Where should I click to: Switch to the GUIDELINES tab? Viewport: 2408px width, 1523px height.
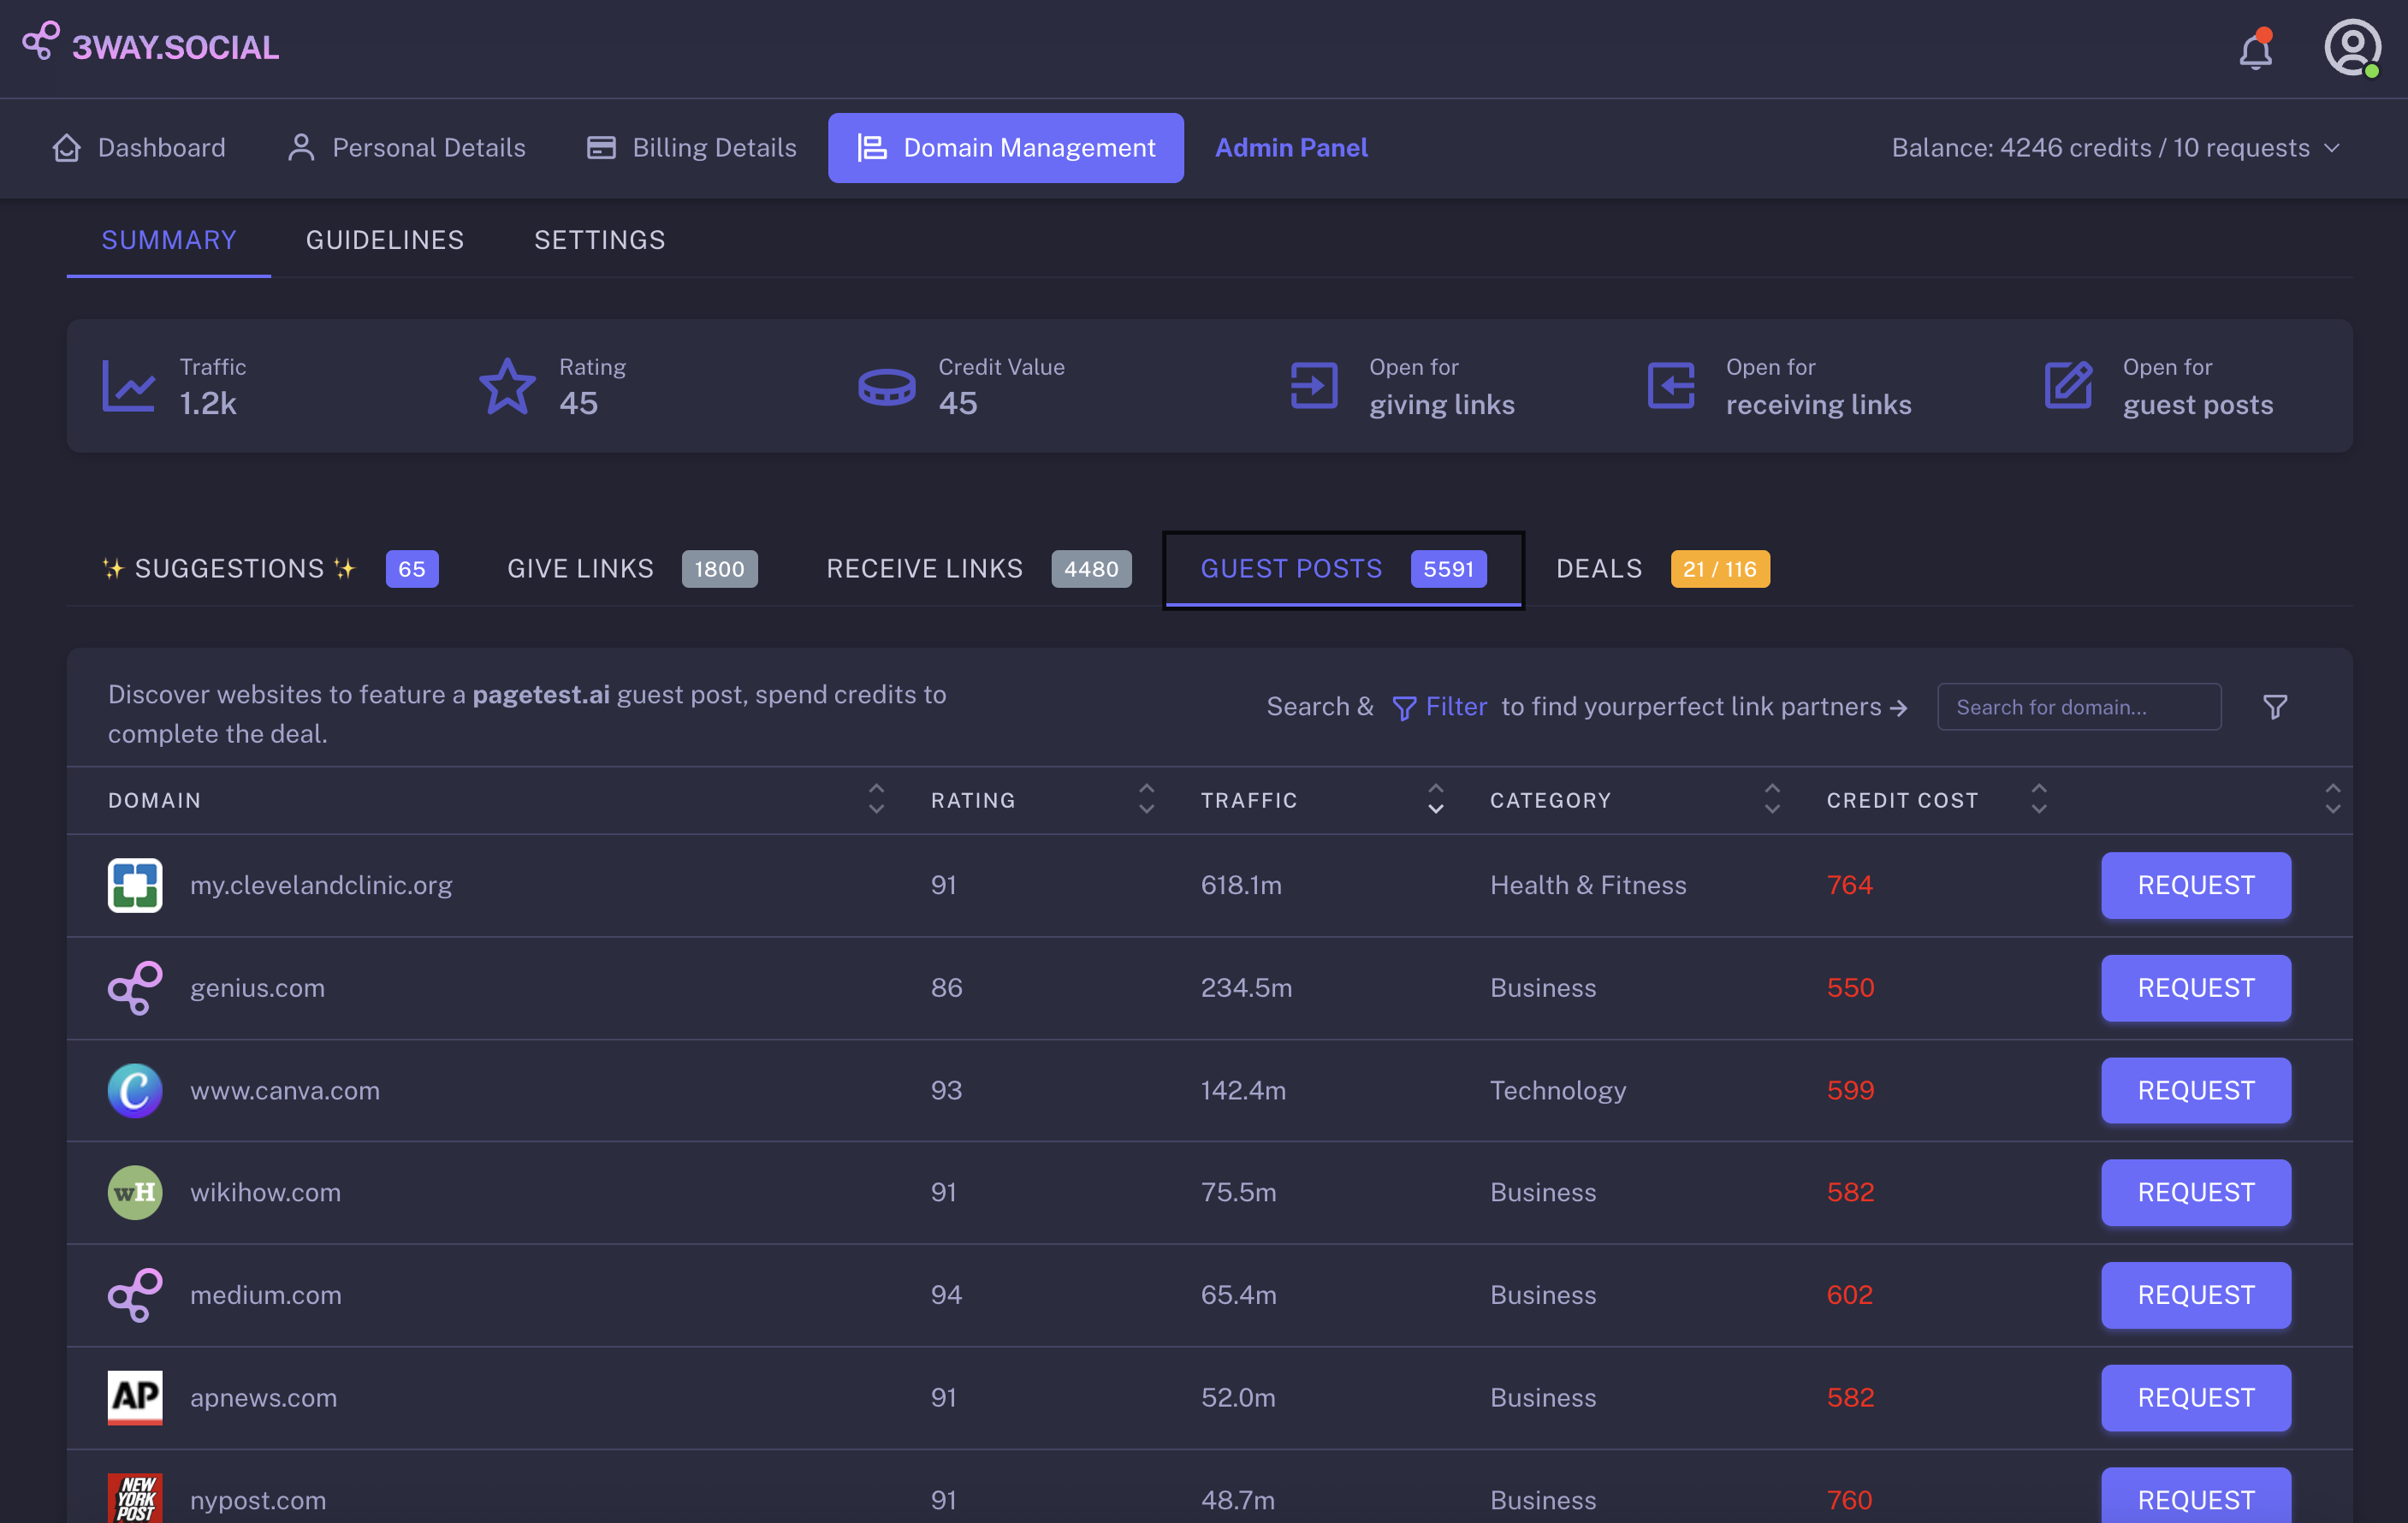coord(385,240)
